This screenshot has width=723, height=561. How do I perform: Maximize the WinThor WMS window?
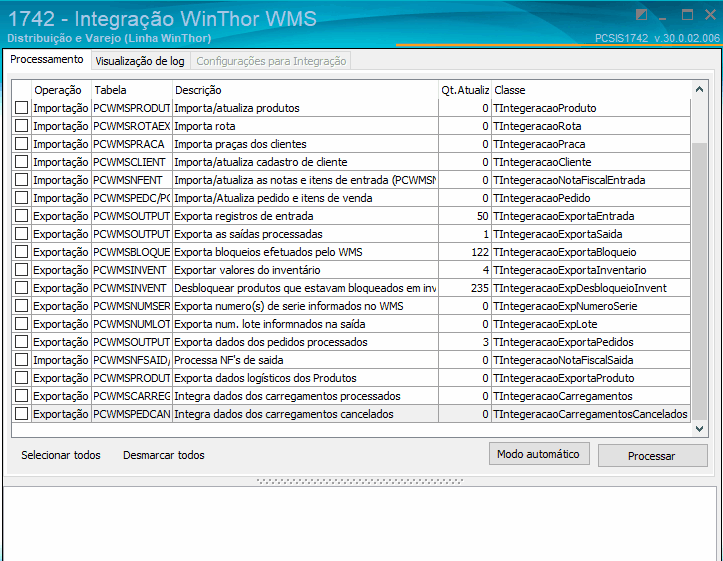point(687,15)
